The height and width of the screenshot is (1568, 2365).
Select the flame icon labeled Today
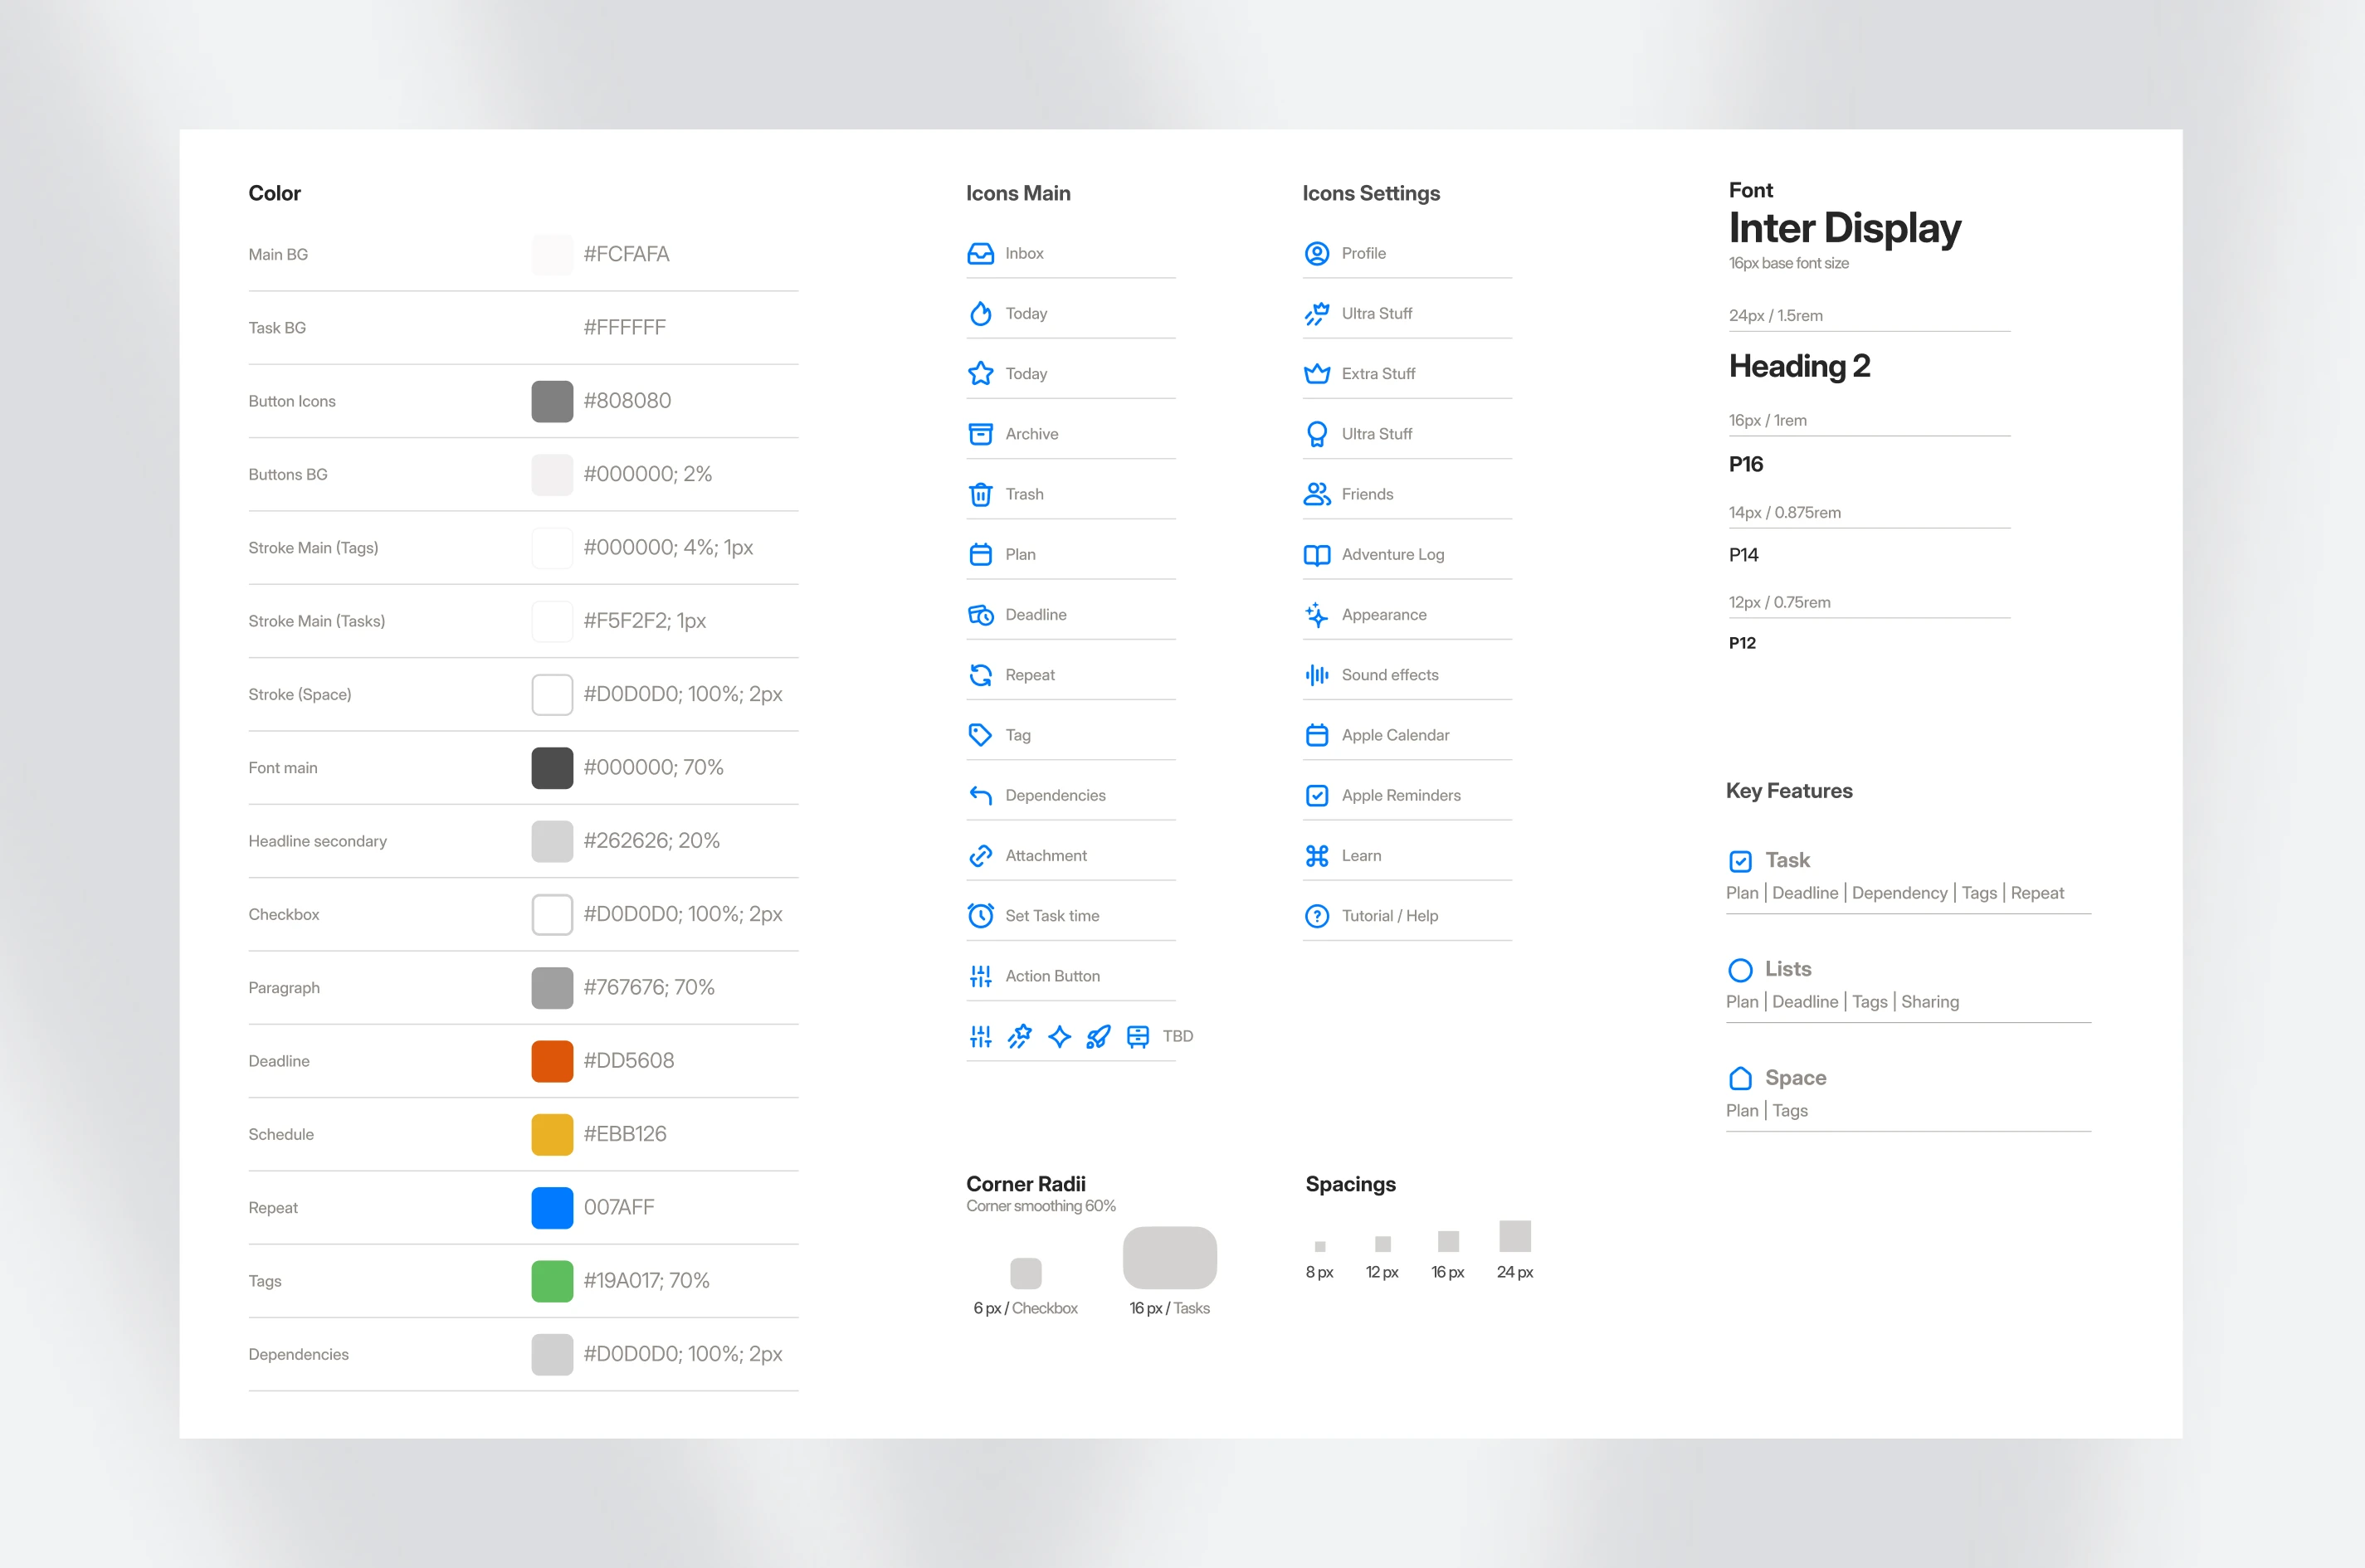980,313
